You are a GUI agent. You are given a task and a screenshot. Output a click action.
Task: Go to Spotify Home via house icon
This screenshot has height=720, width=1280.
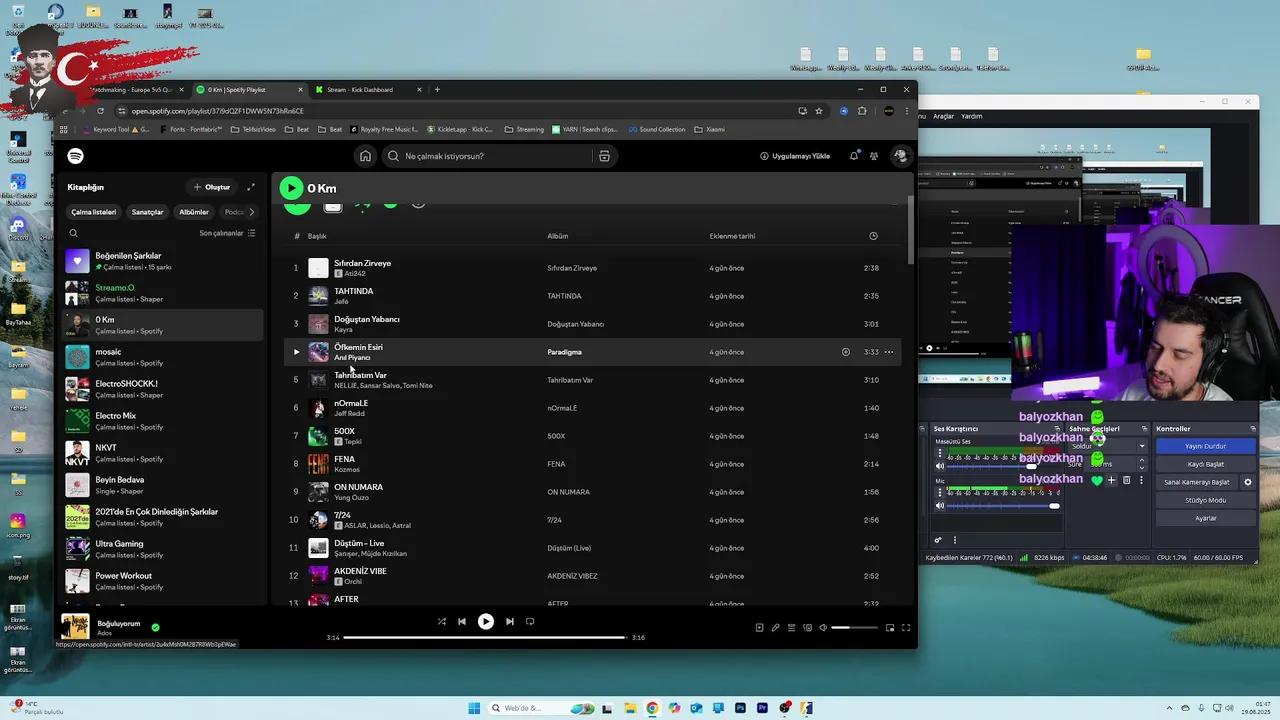(365, 156)
